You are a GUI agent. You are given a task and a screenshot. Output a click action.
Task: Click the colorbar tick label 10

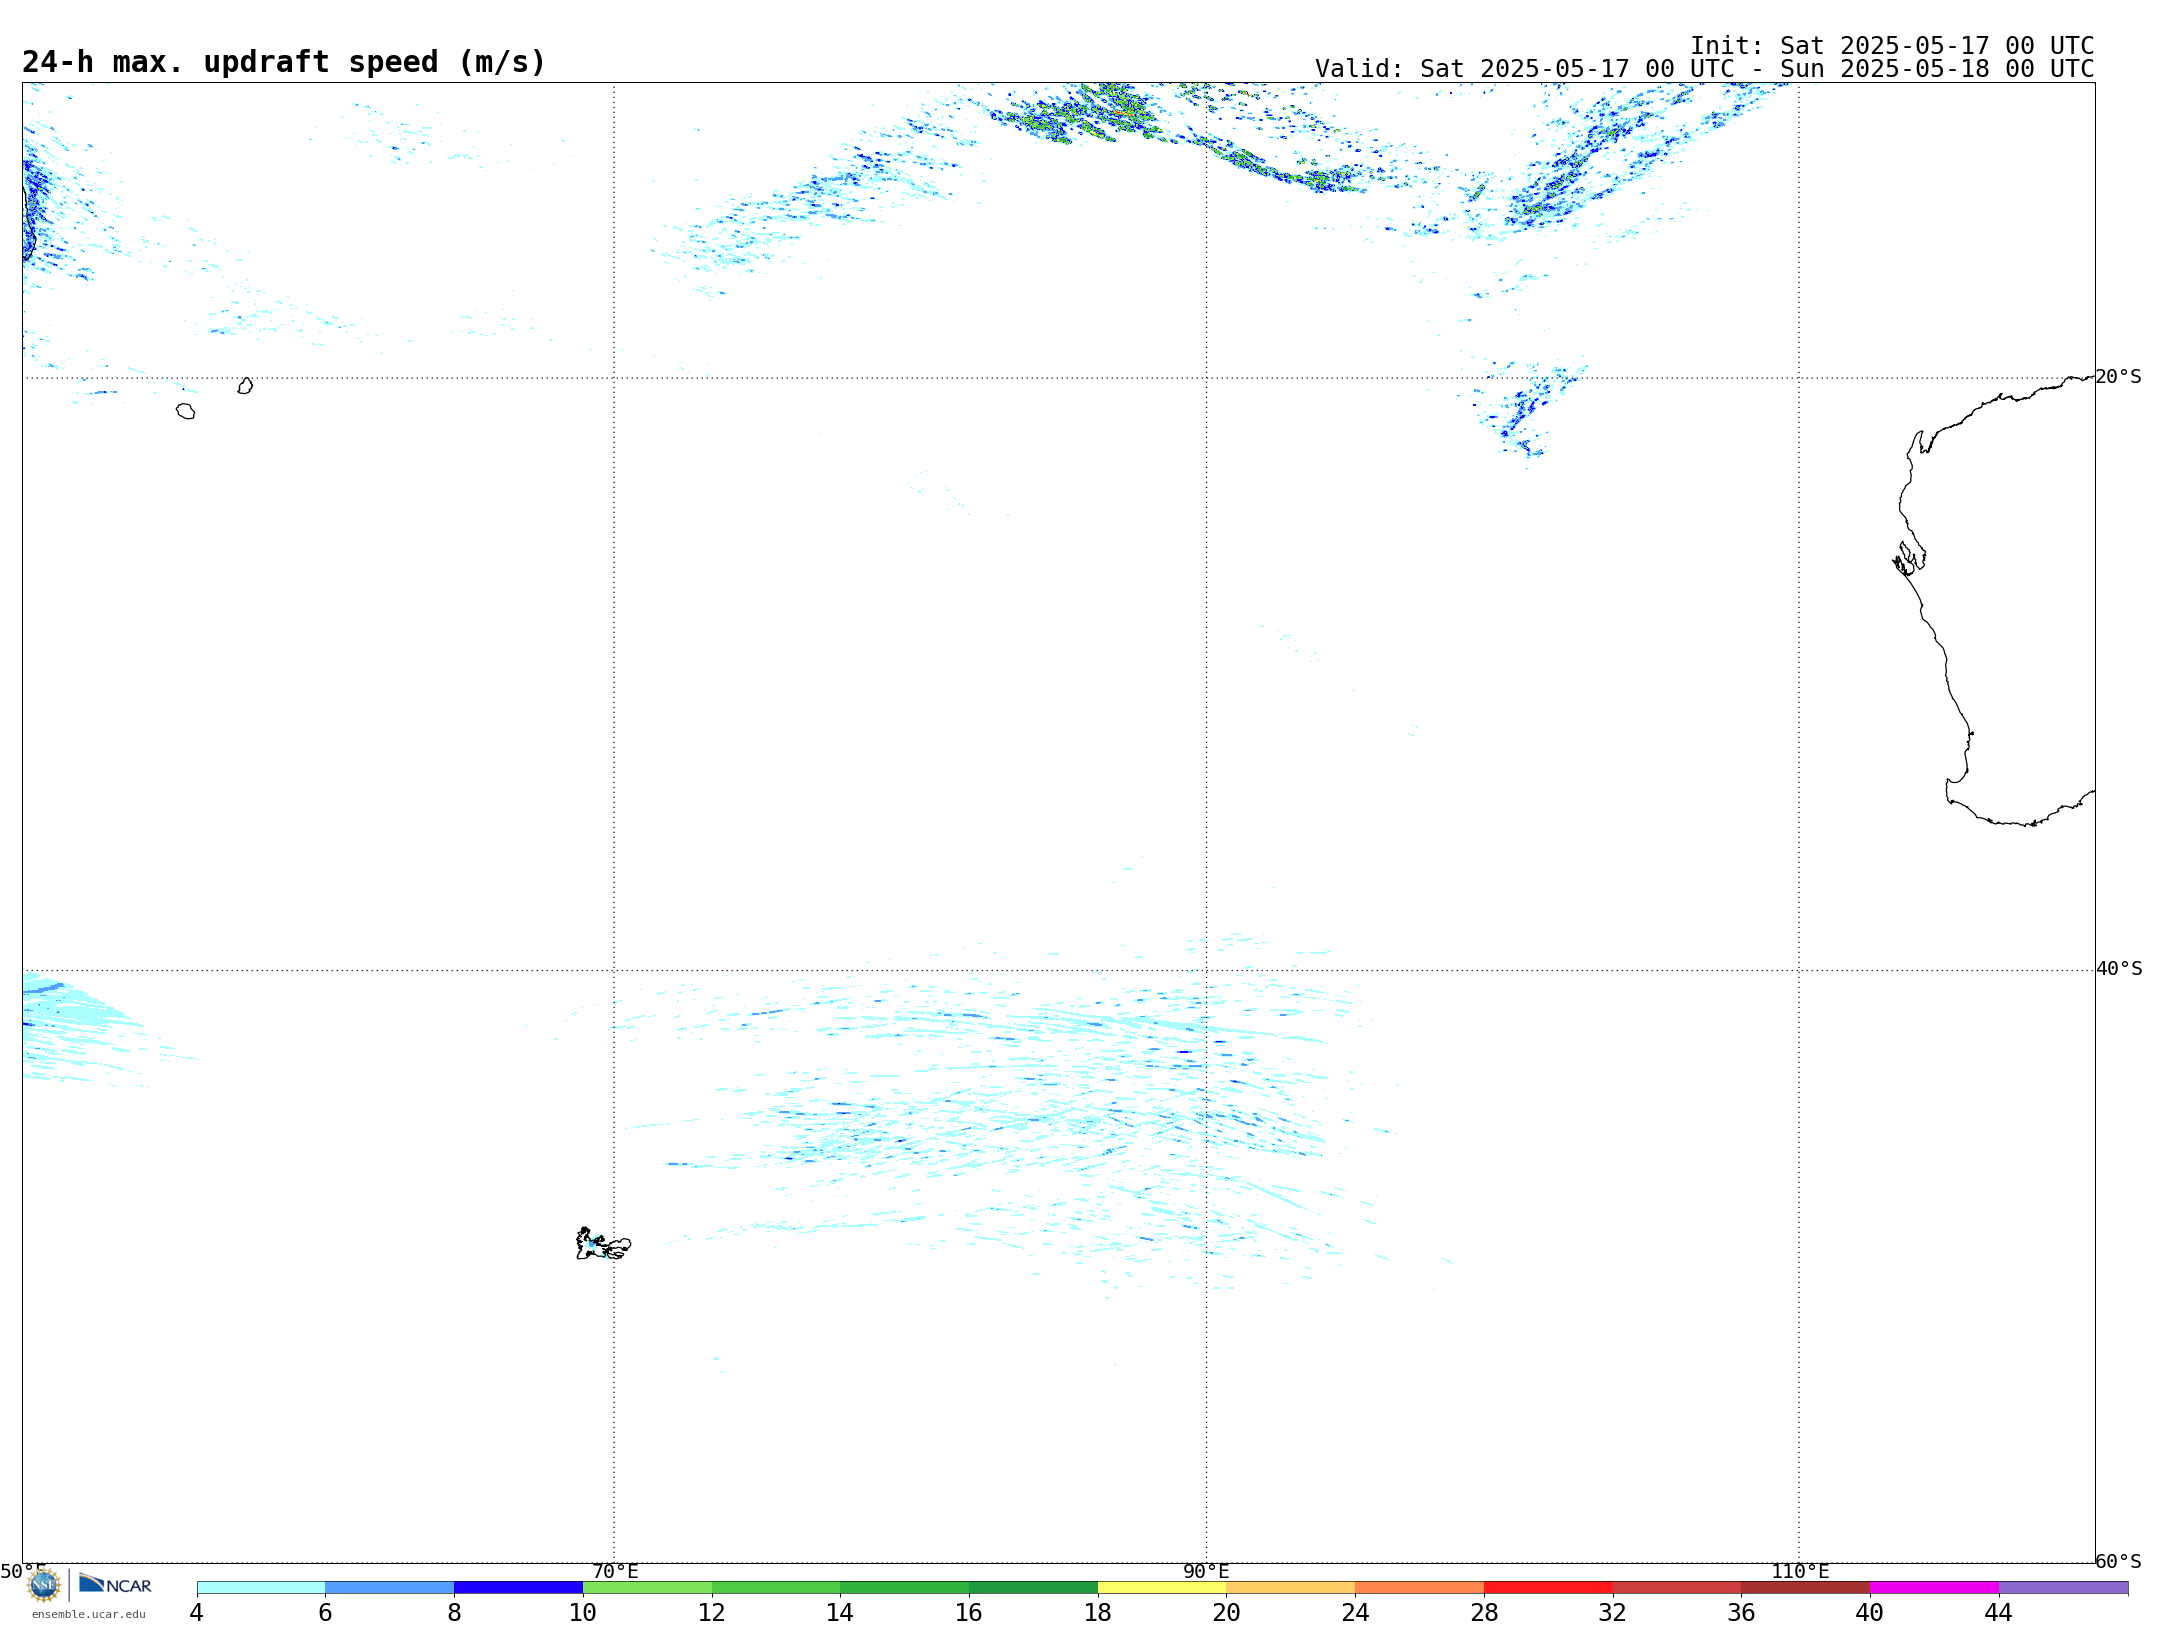point(583,1612)
